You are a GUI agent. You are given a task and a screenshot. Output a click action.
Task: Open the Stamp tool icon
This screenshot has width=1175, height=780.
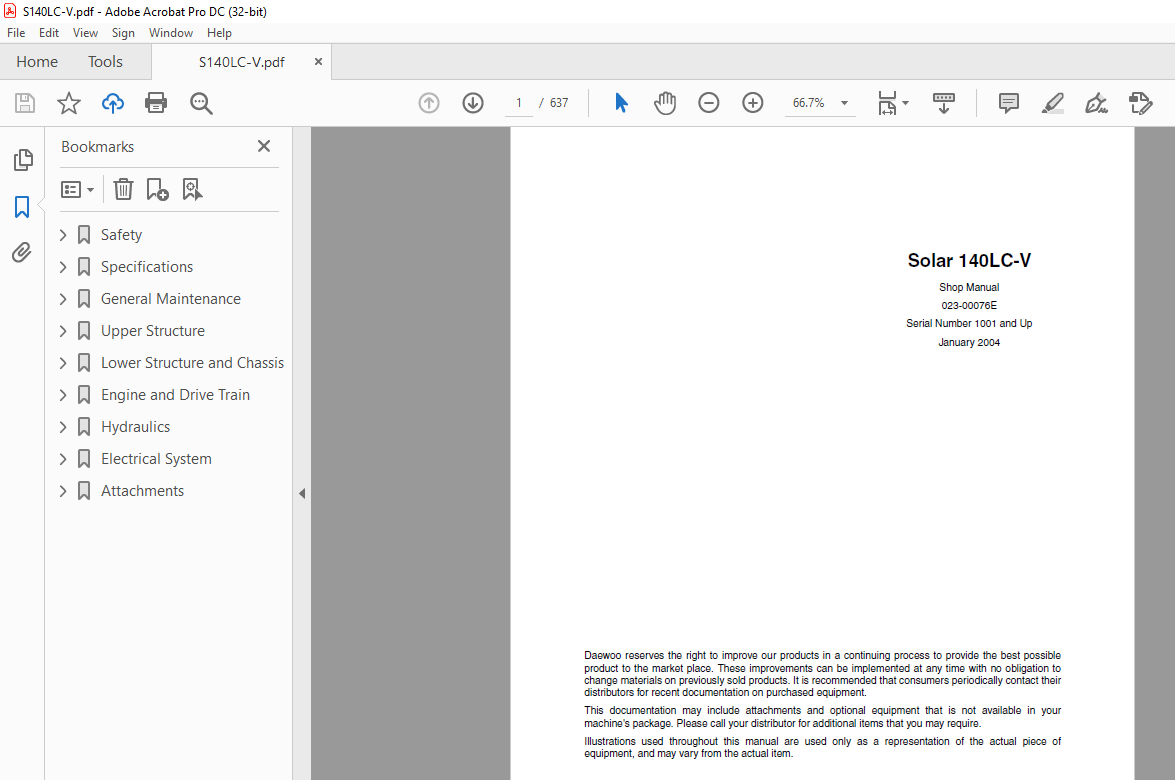1141,103
